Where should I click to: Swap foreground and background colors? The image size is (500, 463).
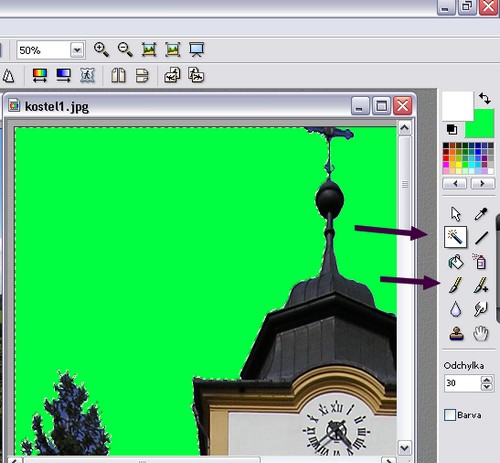[x=485, y=99]
